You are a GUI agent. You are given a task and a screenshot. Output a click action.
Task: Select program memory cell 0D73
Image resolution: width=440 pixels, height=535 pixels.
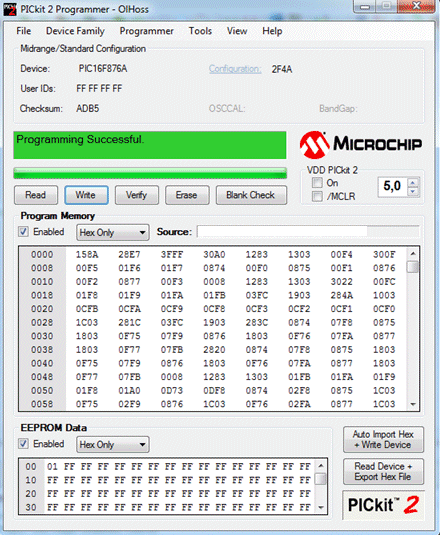point(172,391)
